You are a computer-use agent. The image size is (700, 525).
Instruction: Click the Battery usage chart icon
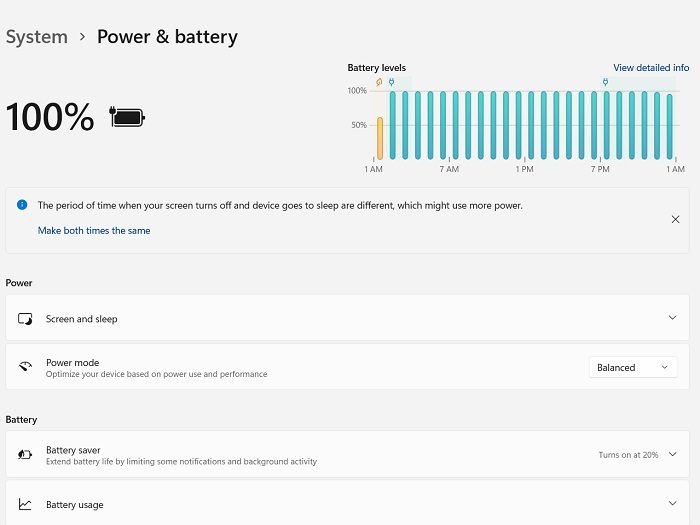pyautogui.click(x=25, y=504)
